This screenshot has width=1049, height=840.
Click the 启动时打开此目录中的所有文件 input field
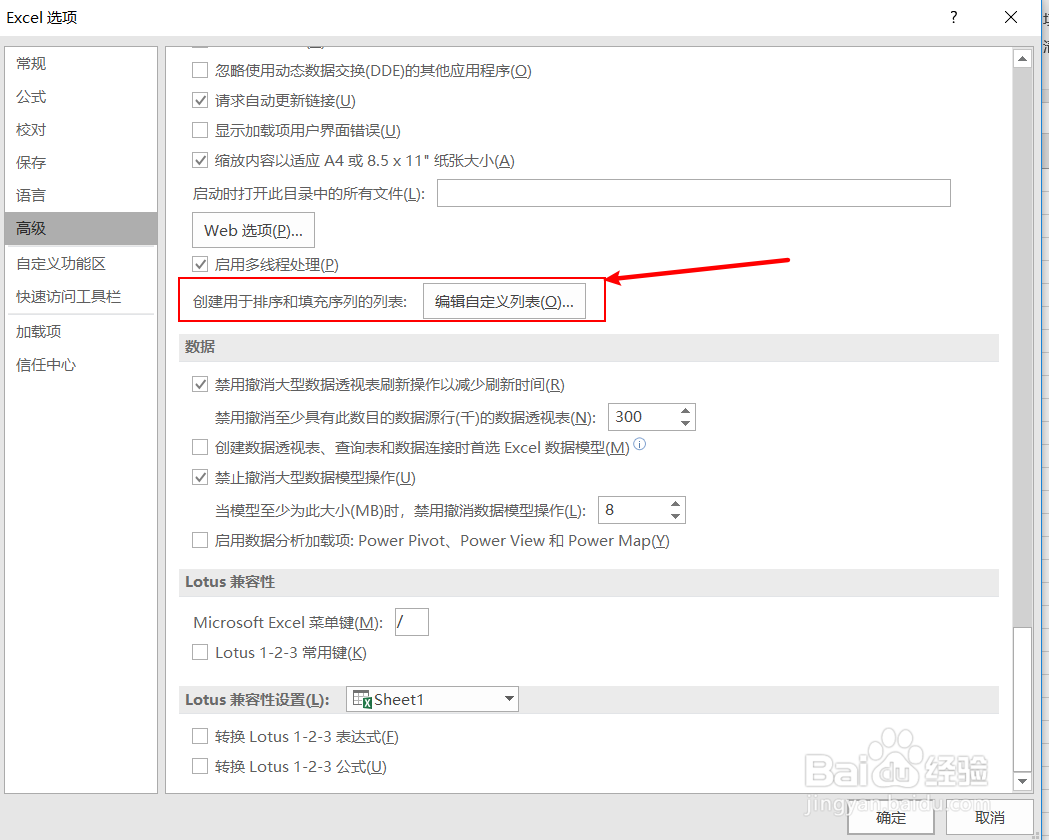(694, 193)
